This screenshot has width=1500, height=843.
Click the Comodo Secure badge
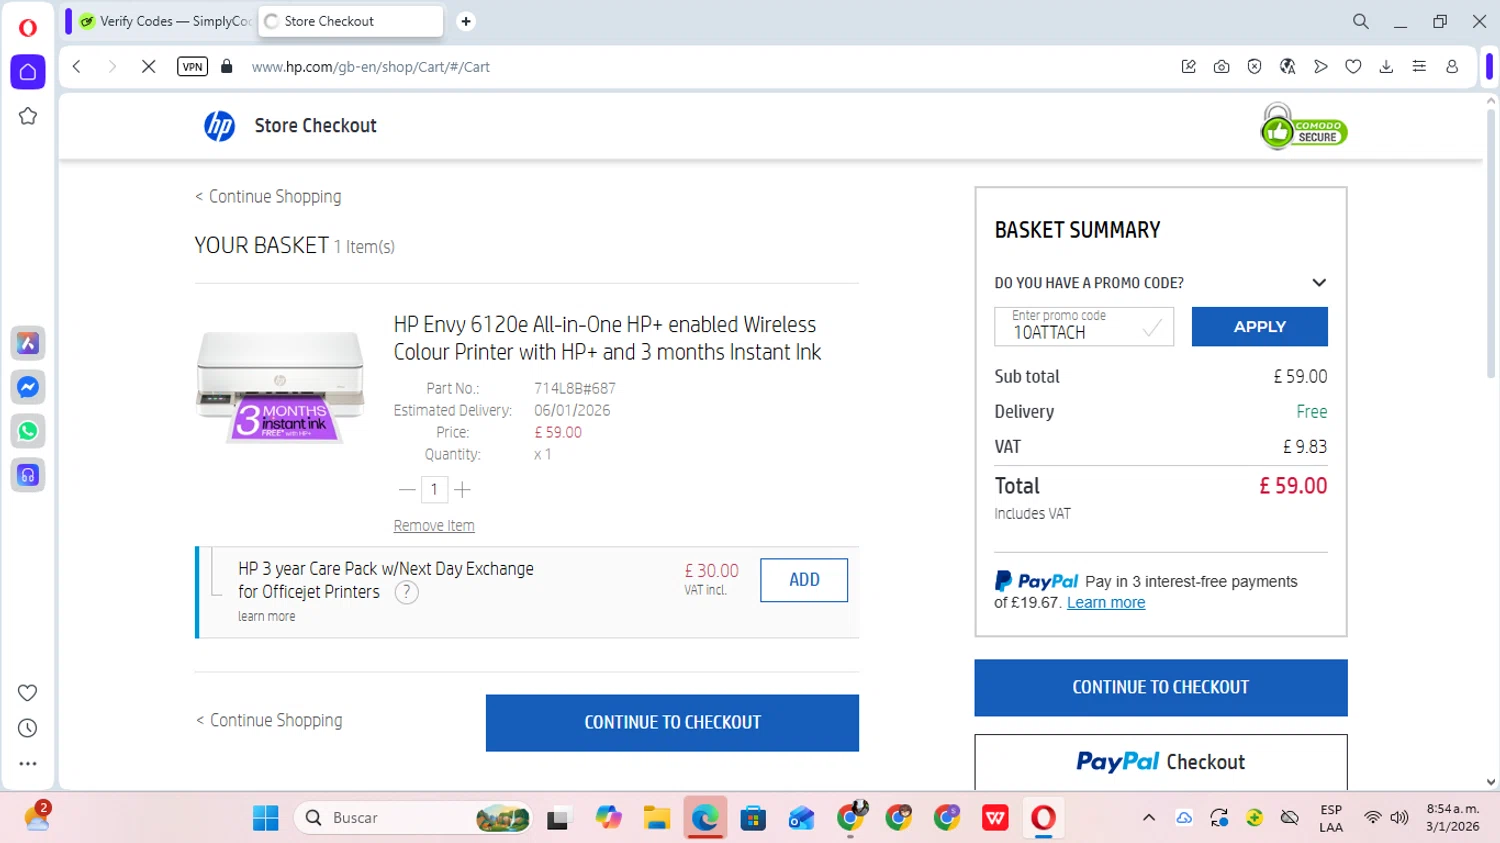point(1303,127)
